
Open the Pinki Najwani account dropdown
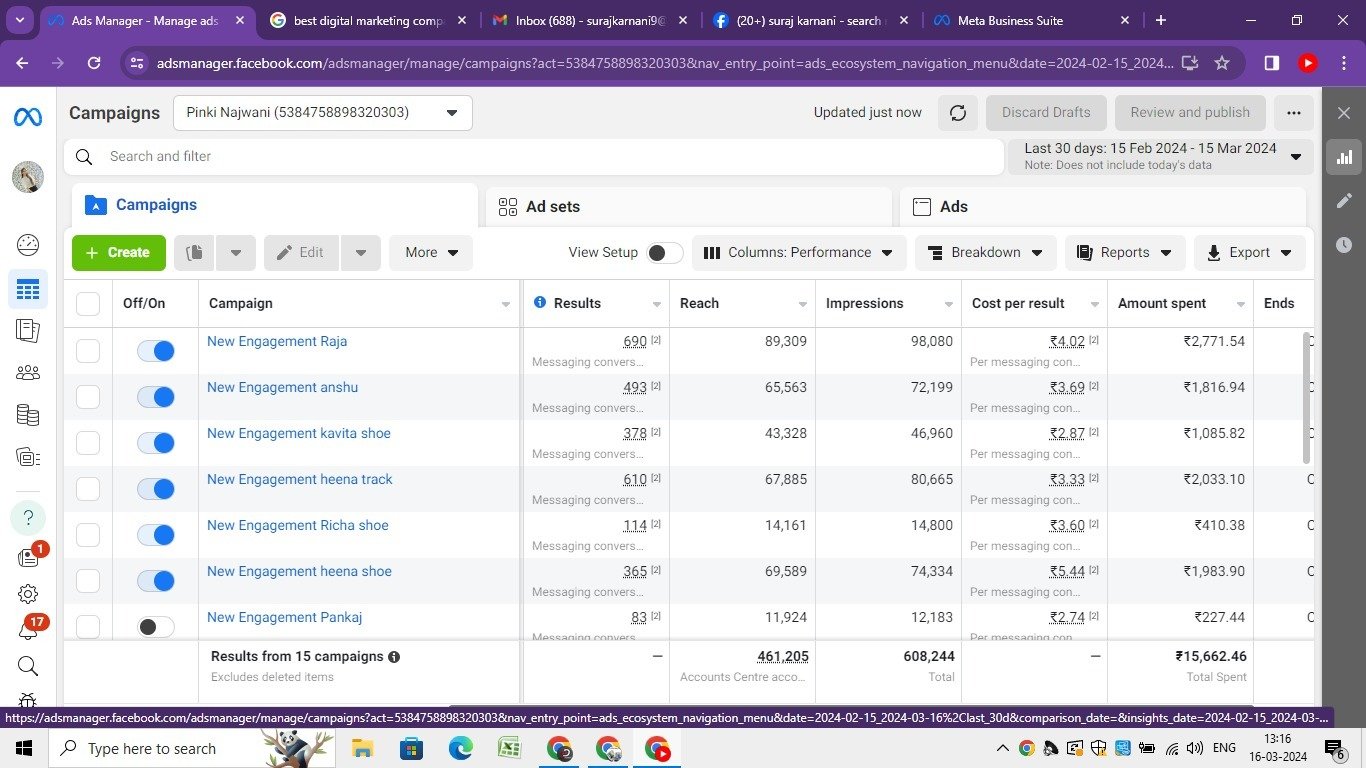click(322, 113)
